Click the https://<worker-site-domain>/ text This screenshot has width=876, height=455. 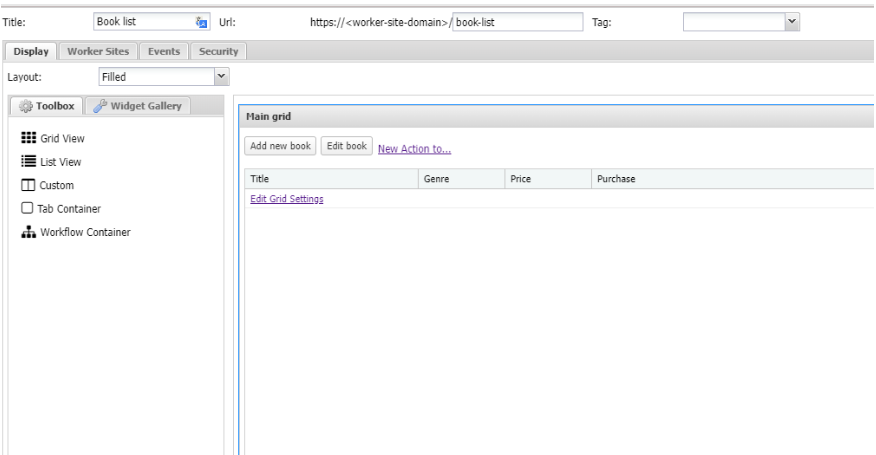380,22
